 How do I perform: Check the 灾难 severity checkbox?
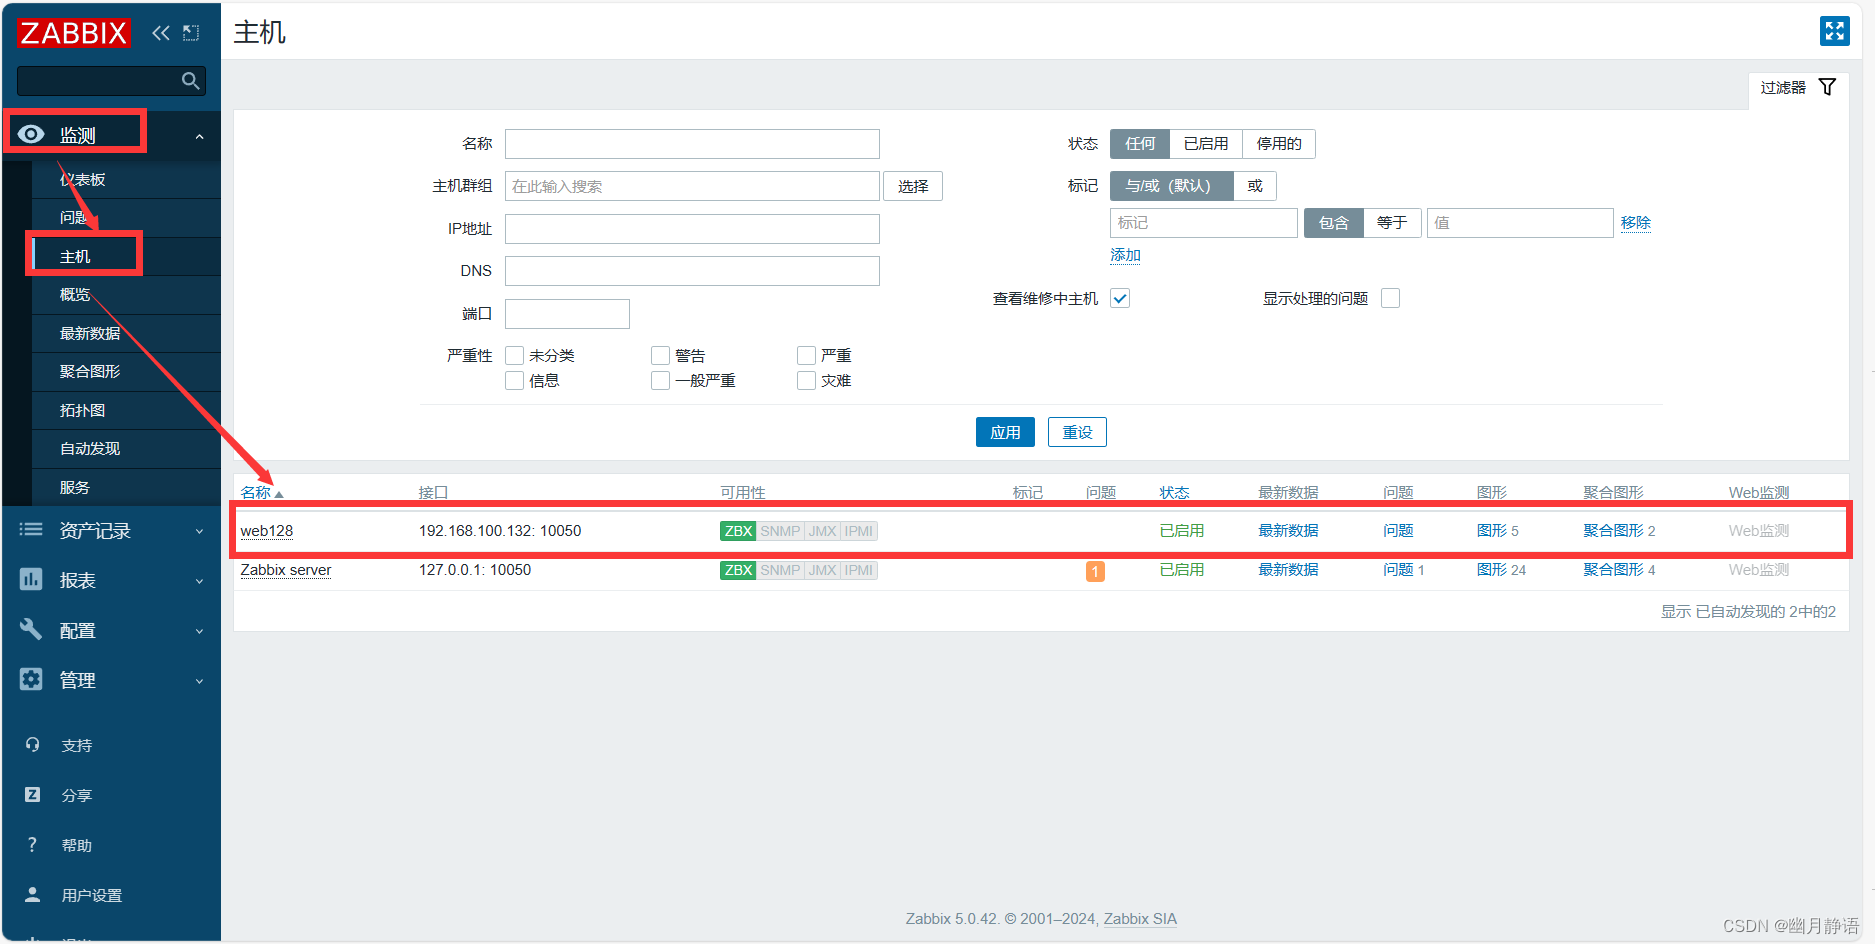pos(806,380)
